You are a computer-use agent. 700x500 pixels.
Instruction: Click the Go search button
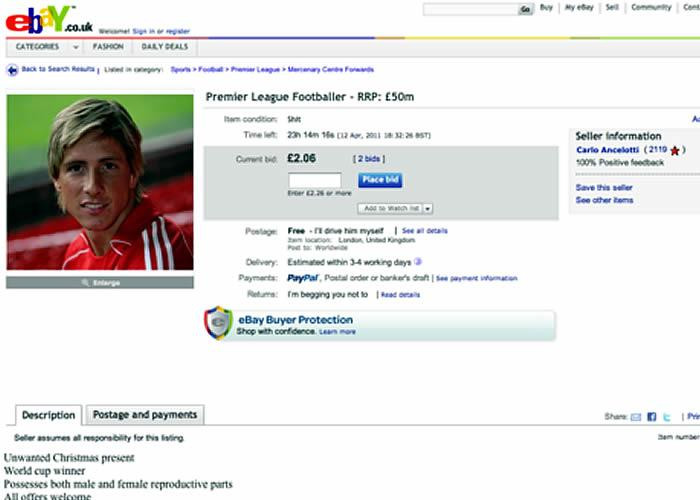(x=525, y=9)
